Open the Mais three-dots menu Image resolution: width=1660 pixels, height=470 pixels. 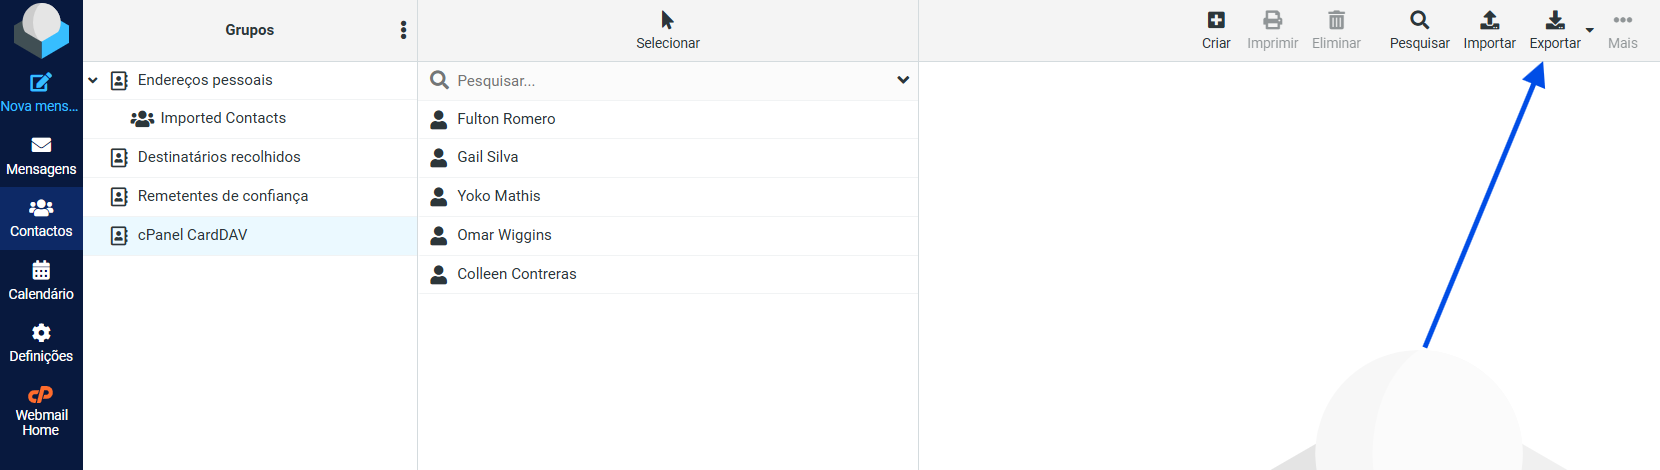(x=1622, y=21)
